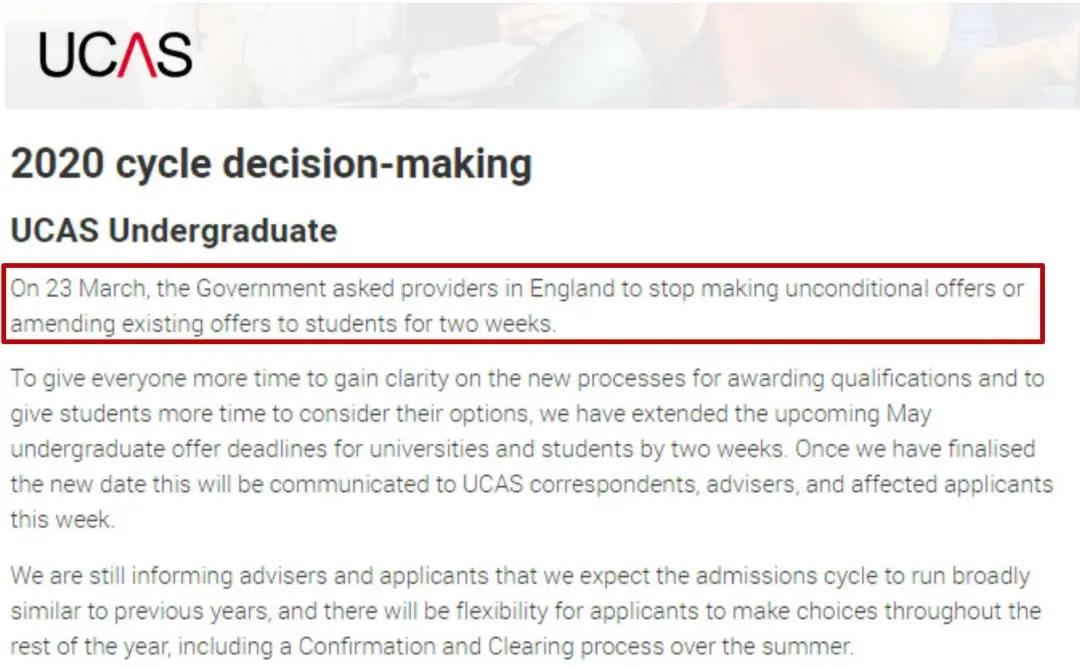The image size is (1080, 668).
Task: Click the red-outlined paragraph about 23 March
Action: pos(526,307)
